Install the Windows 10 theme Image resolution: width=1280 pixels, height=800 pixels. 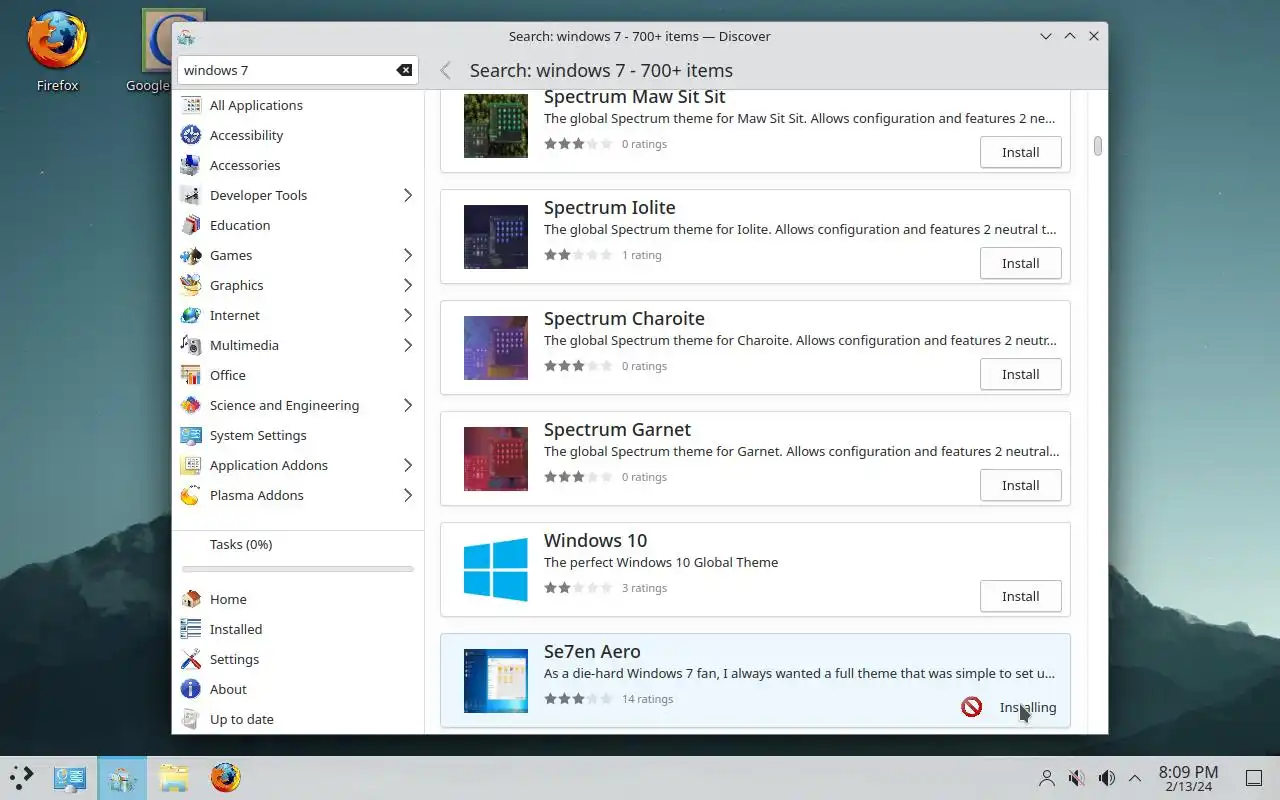click(1020, 596)
